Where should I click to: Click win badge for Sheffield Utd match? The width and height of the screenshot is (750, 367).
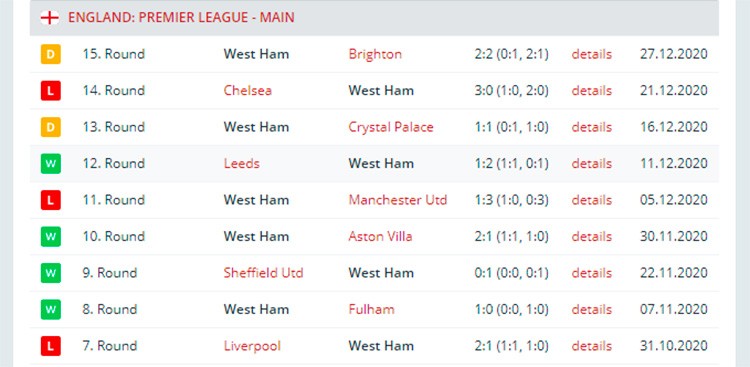pyautogui.click(x=51, y=273)
